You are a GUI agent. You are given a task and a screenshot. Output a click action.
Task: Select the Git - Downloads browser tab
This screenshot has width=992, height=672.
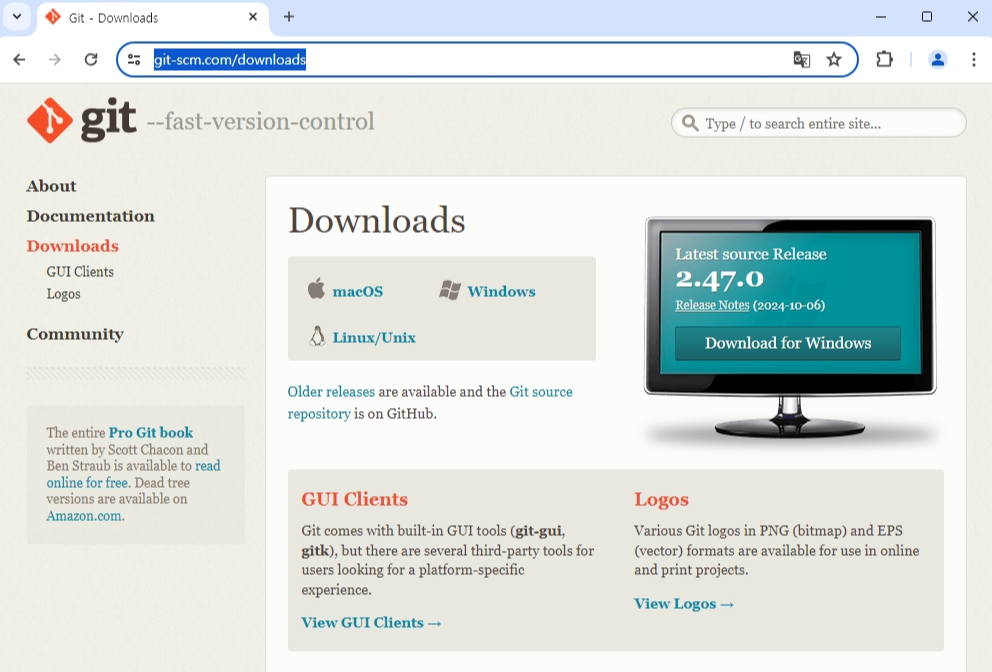(152, 18)
